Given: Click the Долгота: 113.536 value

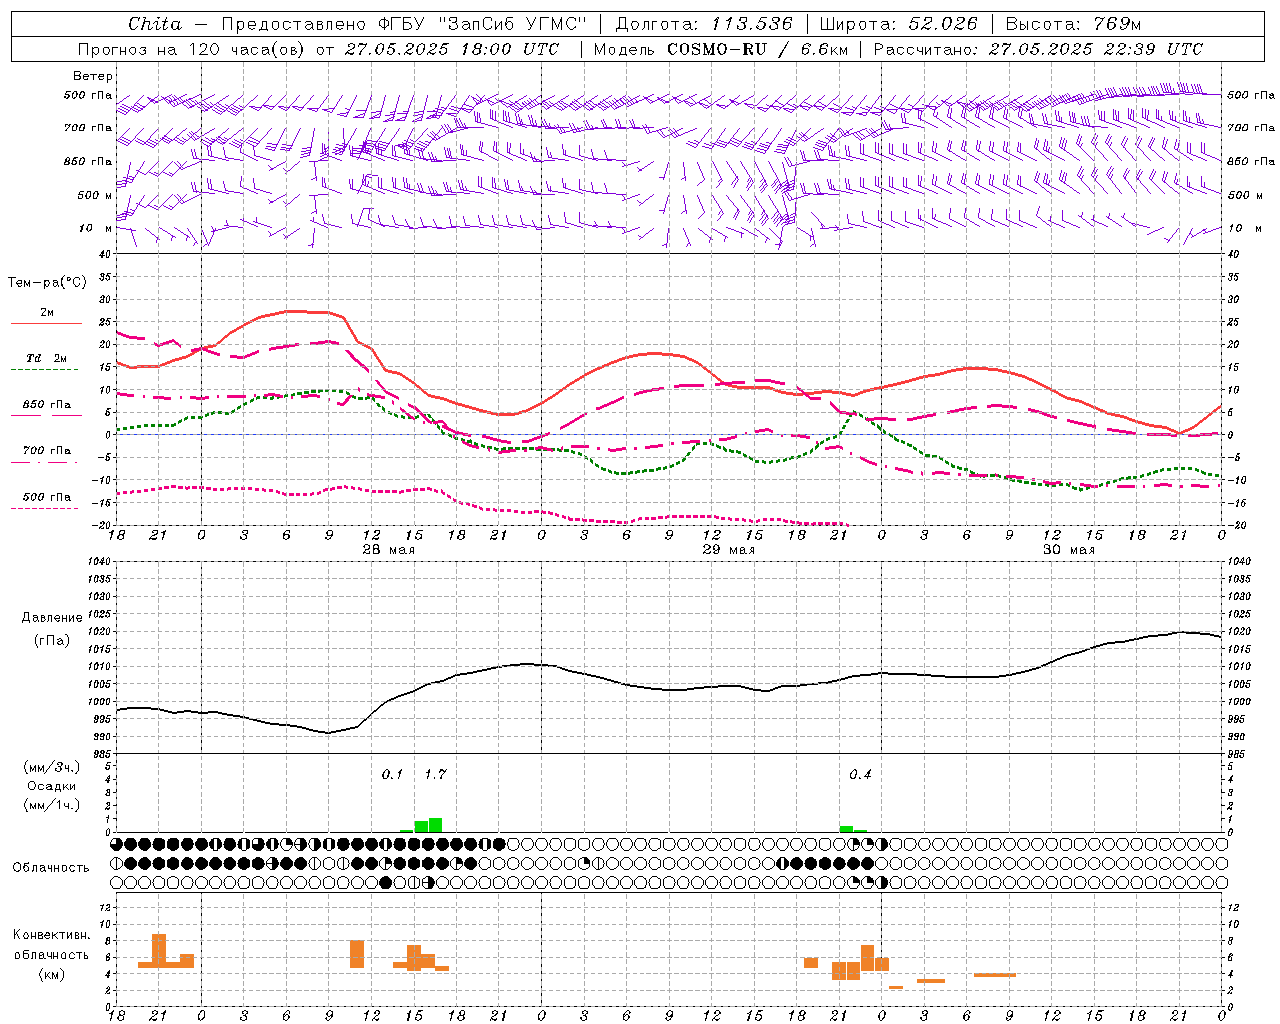Looking at the screenshot, I should point(704,24).
